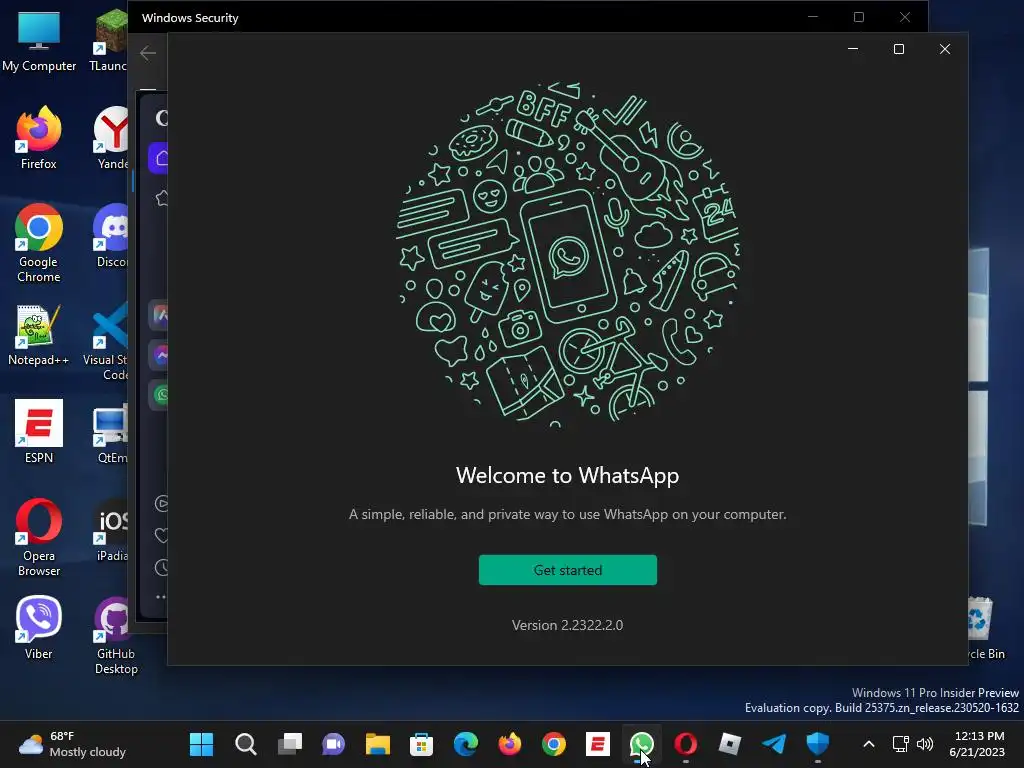Viewport: 1024px width, 768px height.
Task: Click the 'Version 2.2322.2.0' text
Action: (568, 625)
